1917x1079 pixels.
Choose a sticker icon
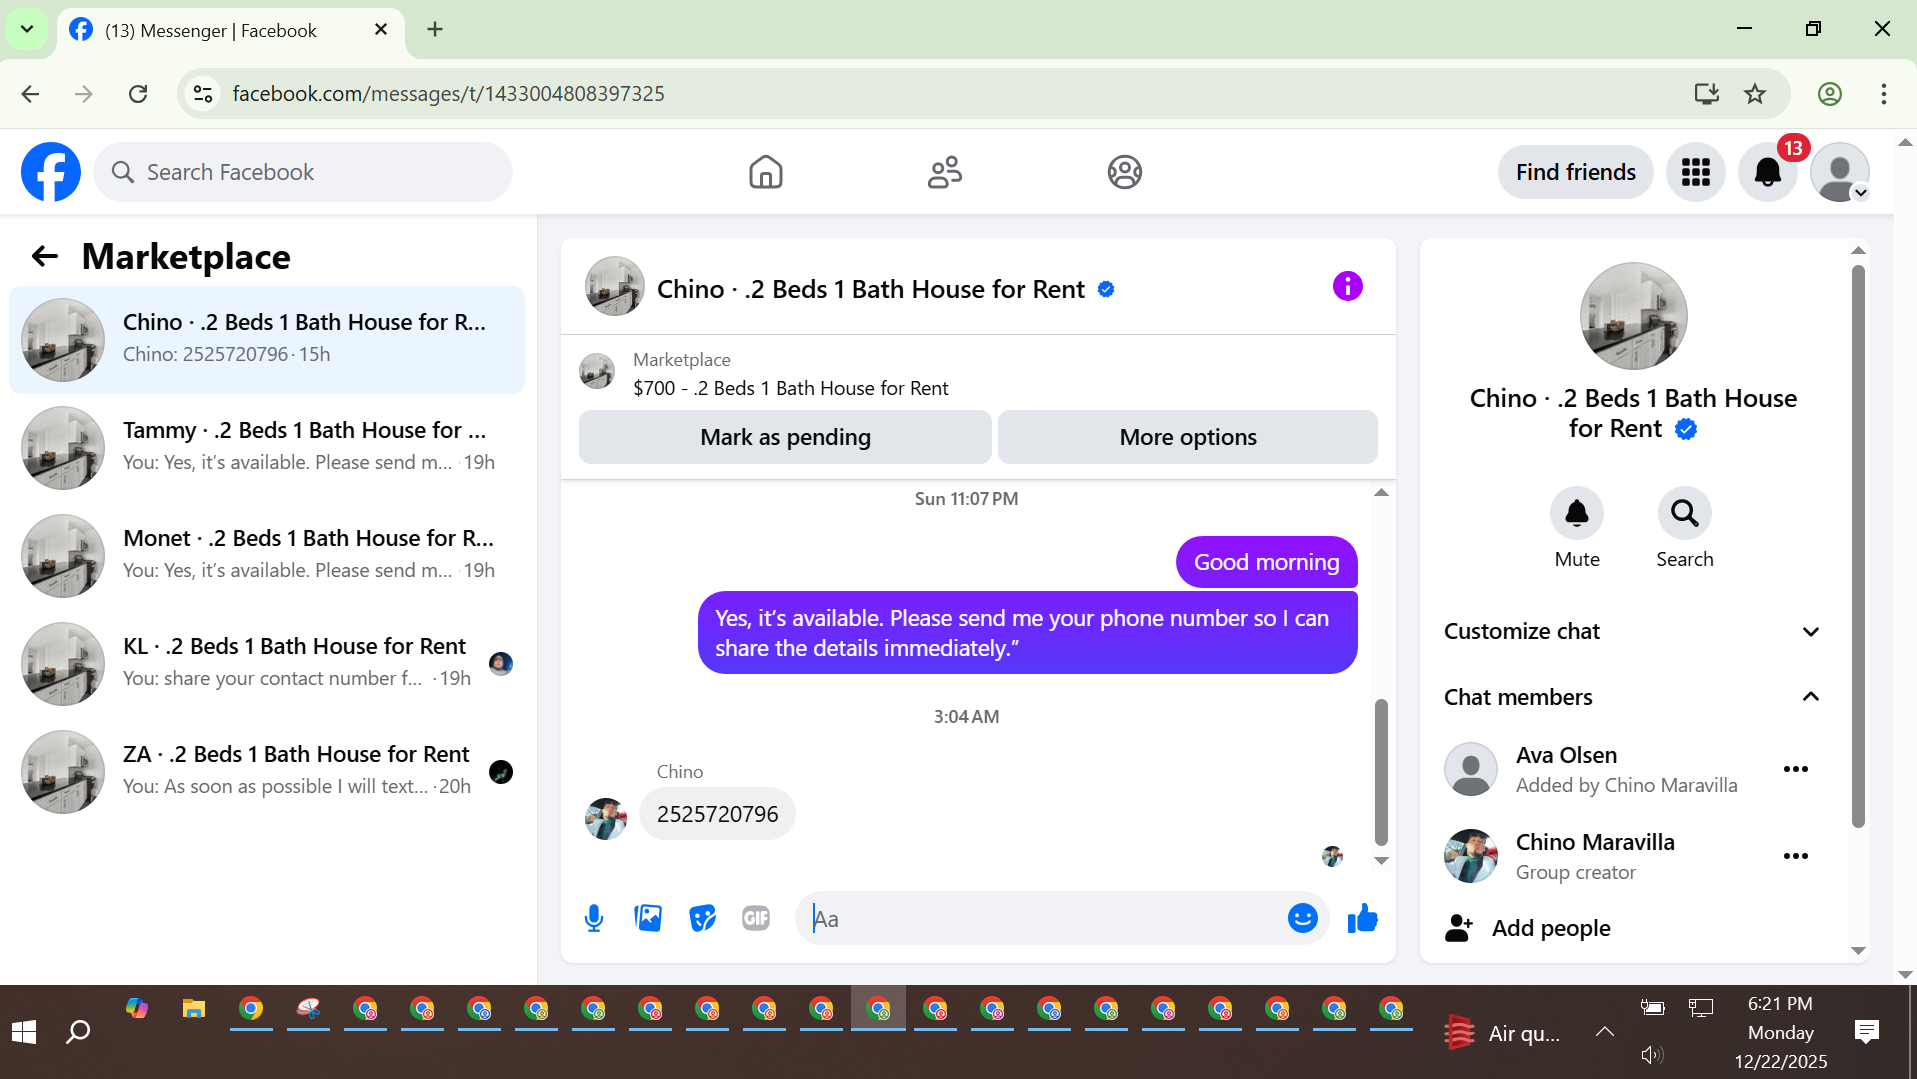coord(703,918)
